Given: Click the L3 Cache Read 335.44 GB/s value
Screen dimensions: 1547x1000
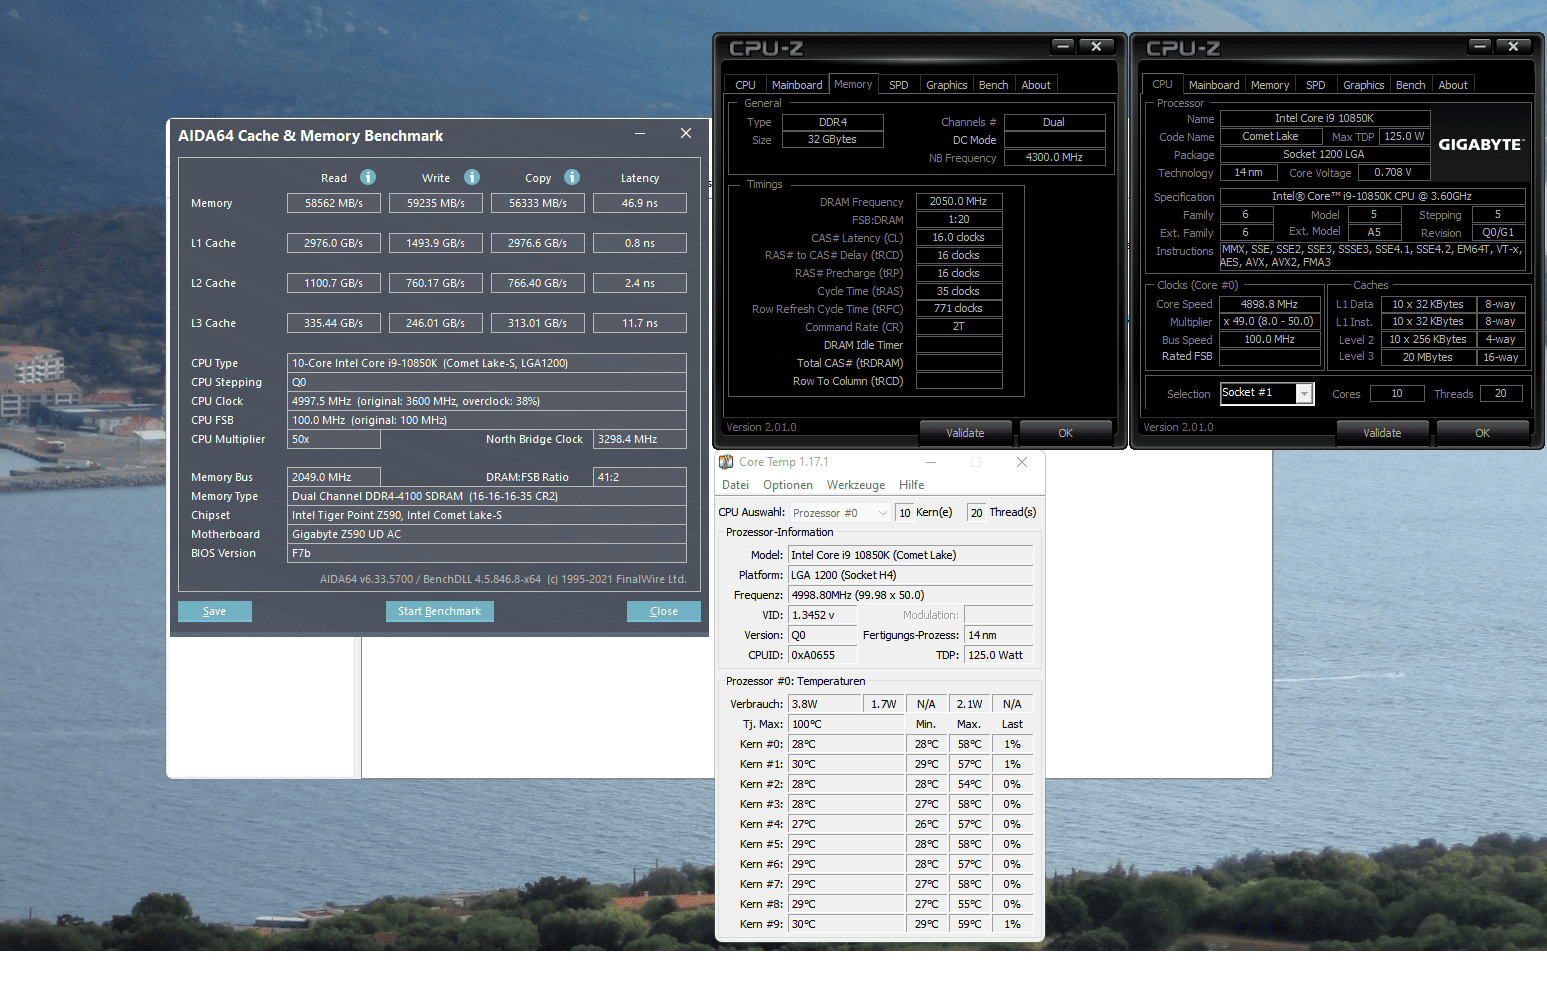Looking at the screenshot, I should [334, 323].
